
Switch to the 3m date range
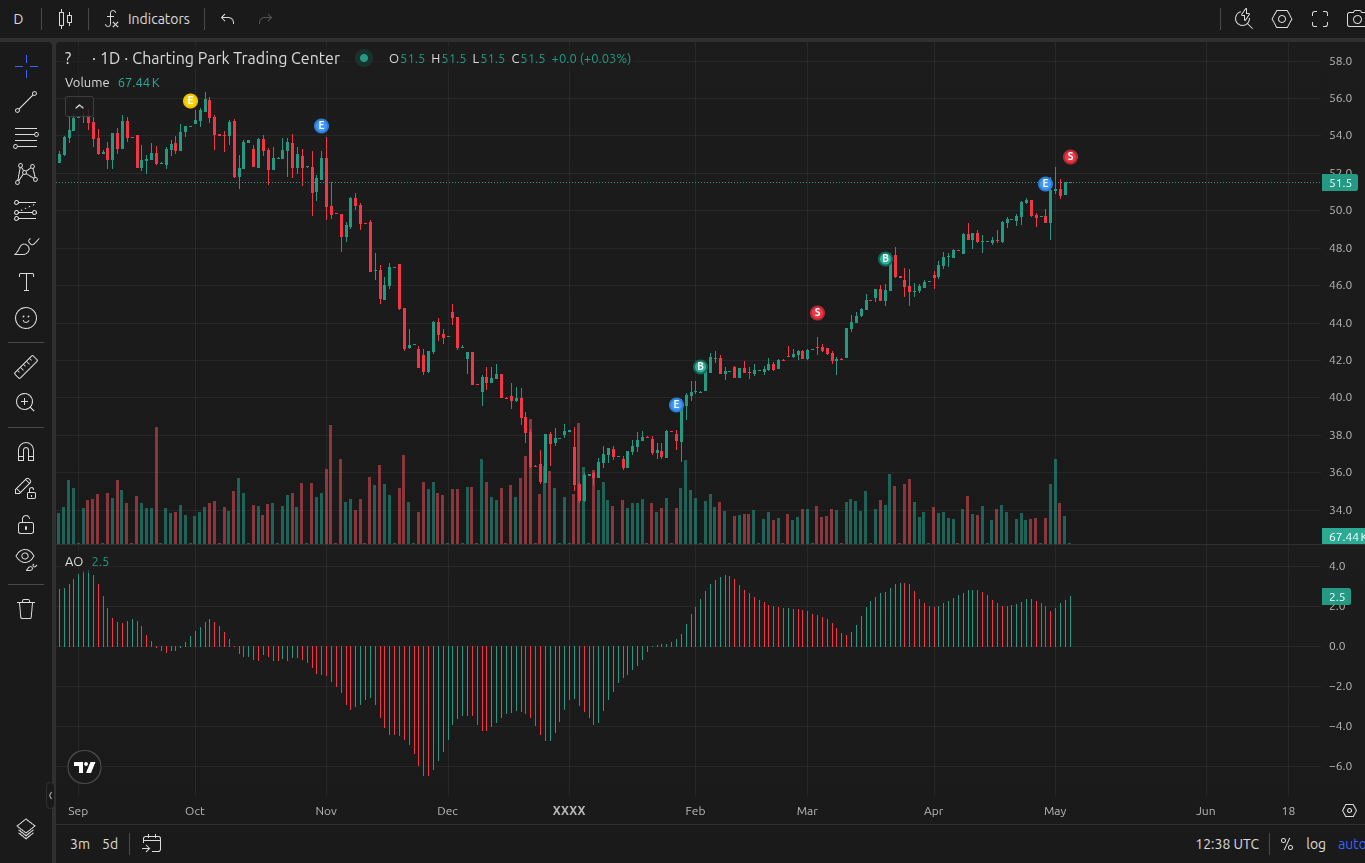[x=79, y=844]
